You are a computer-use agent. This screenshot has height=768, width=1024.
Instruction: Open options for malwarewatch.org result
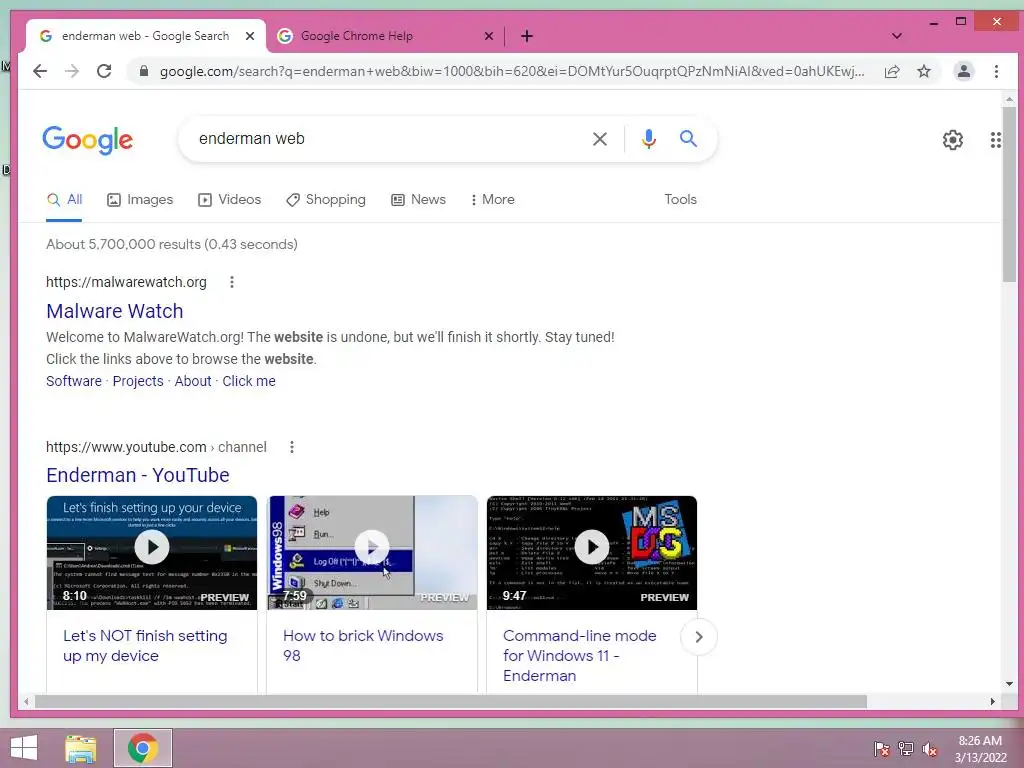(232, 282)
